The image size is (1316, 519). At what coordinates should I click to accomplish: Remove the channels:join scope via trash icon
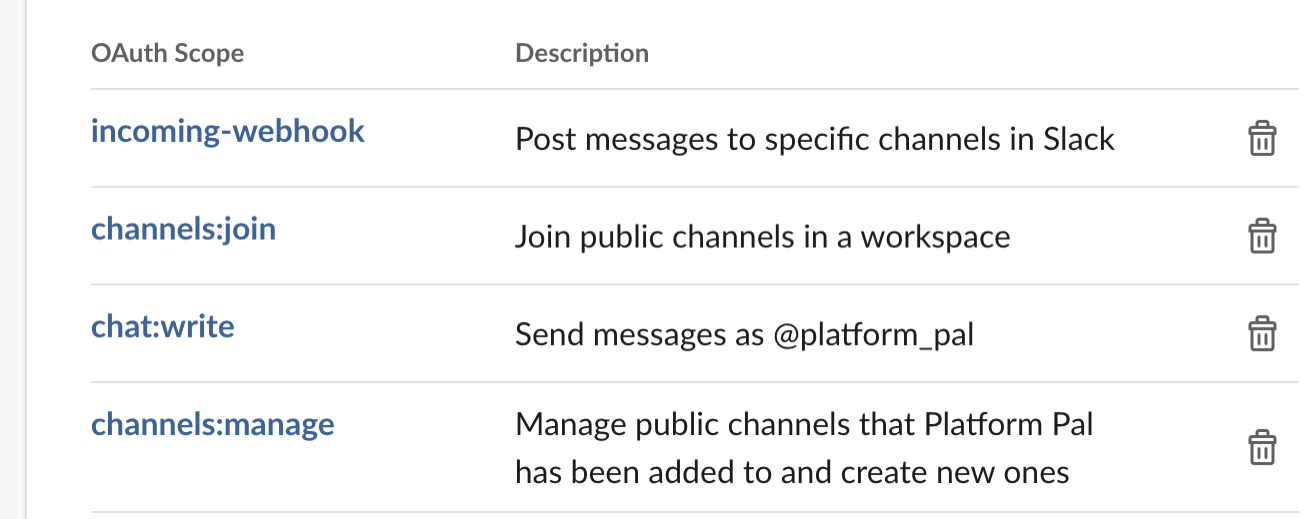click(1262, 236)
